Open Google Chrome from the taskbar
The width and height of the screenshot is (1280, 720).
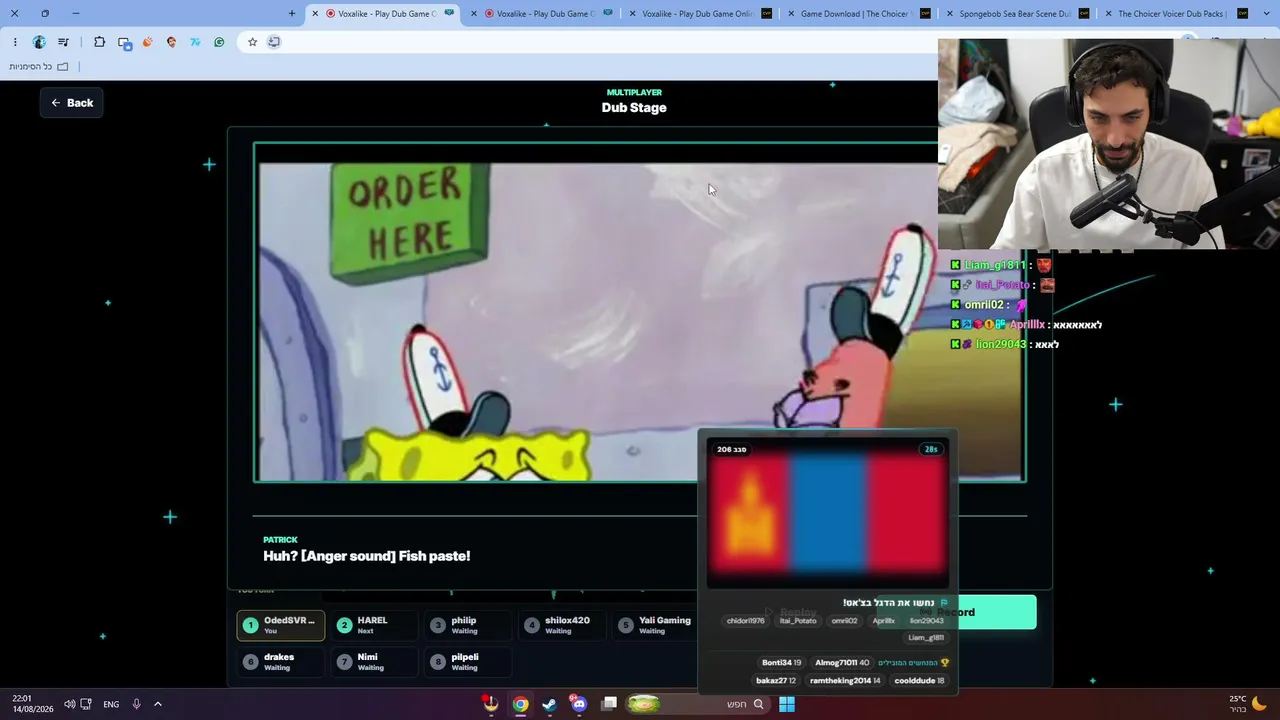pyautogui.click(x=521, y=704)
